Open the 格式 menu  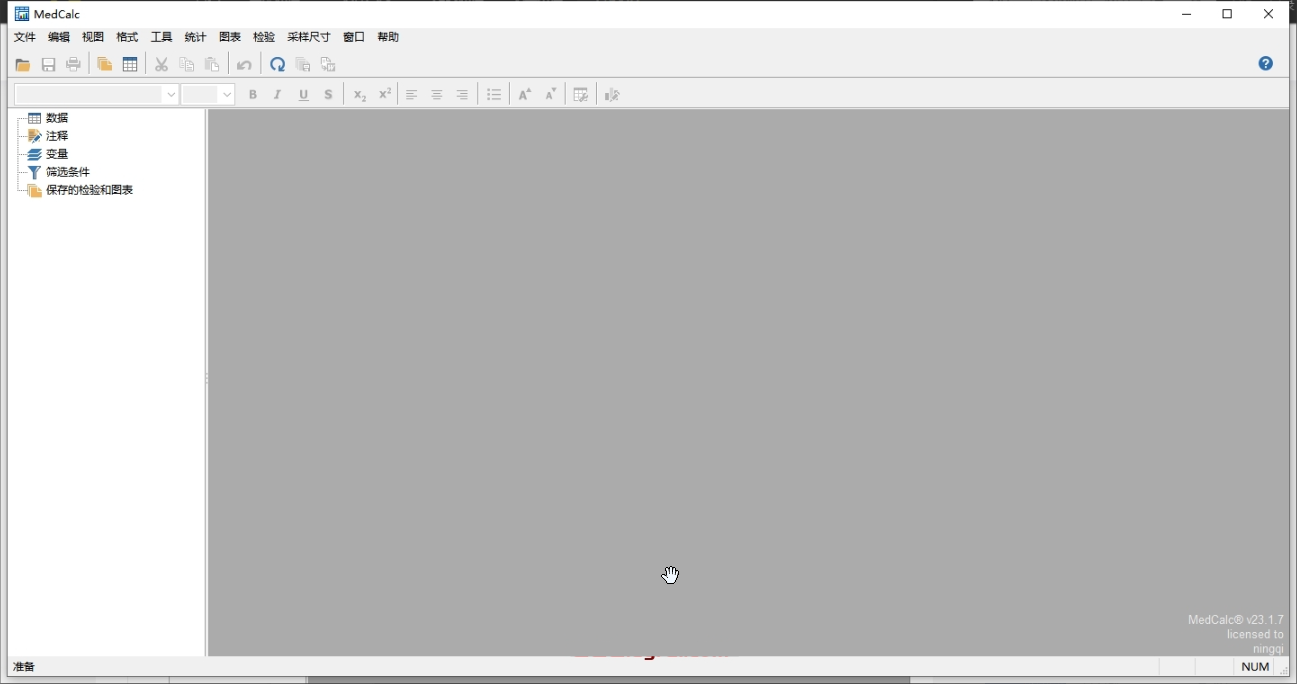pos(127,37)
